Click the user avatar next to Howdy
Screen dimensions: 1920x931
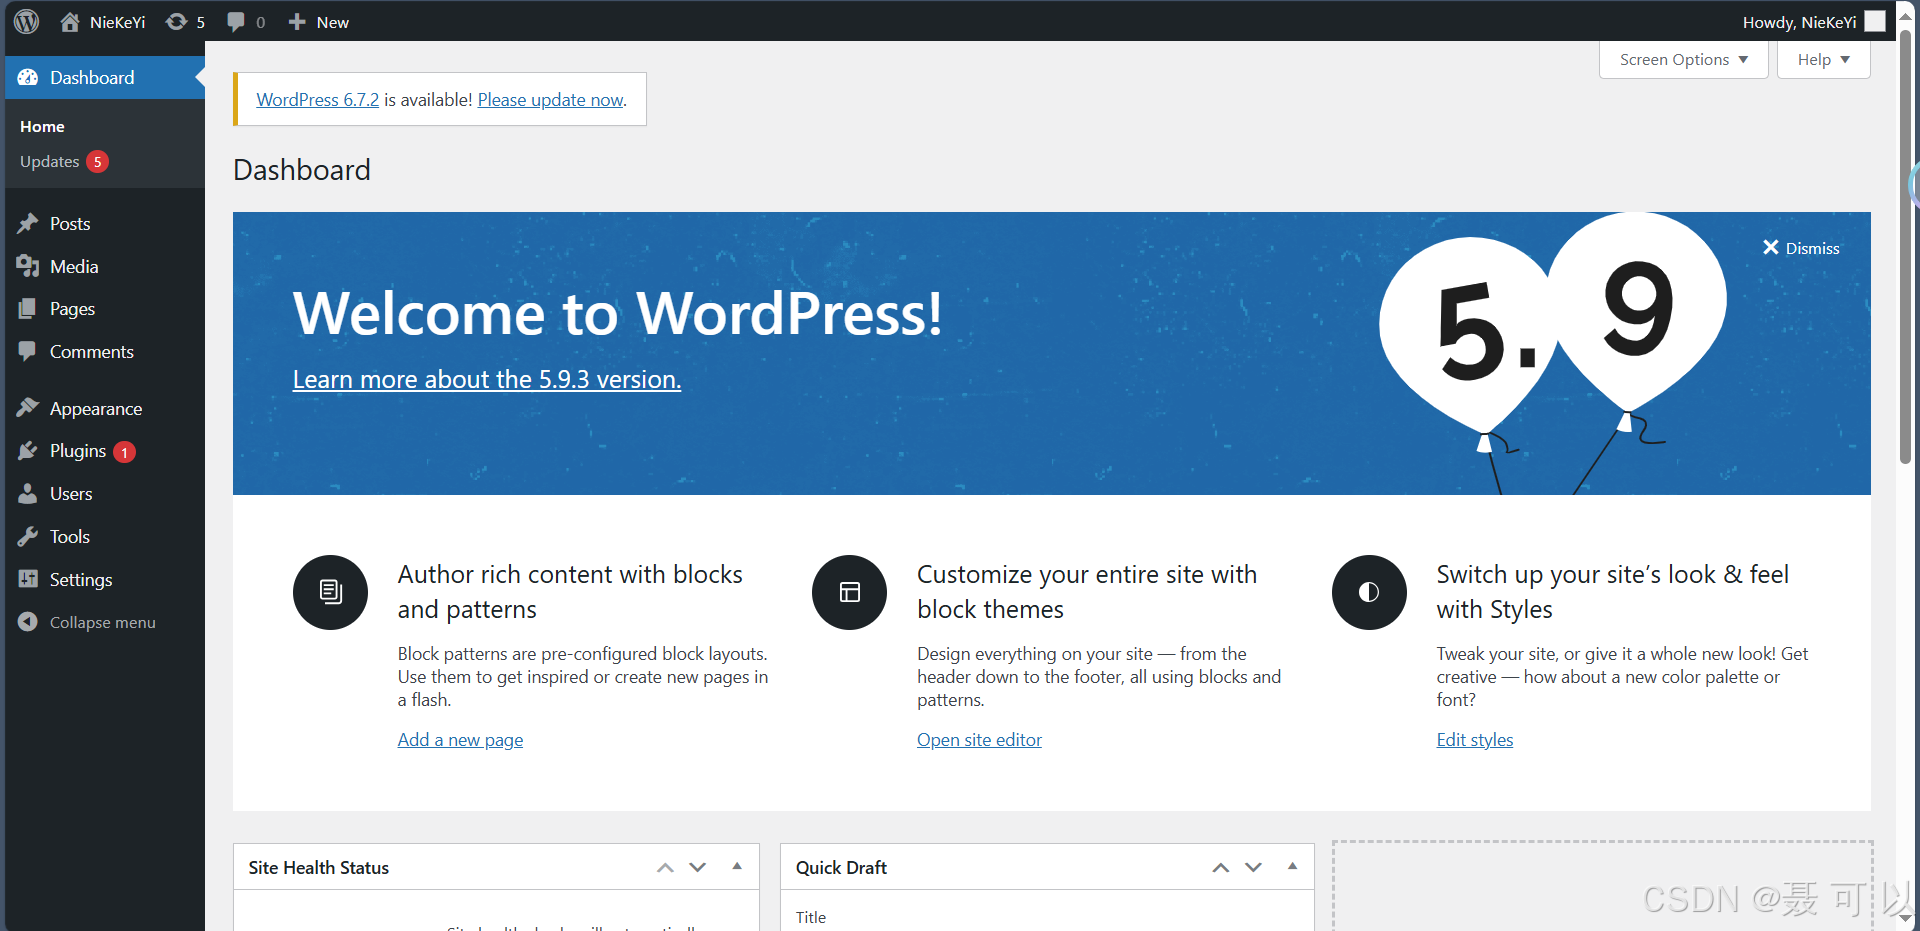tap(1875, 21)
